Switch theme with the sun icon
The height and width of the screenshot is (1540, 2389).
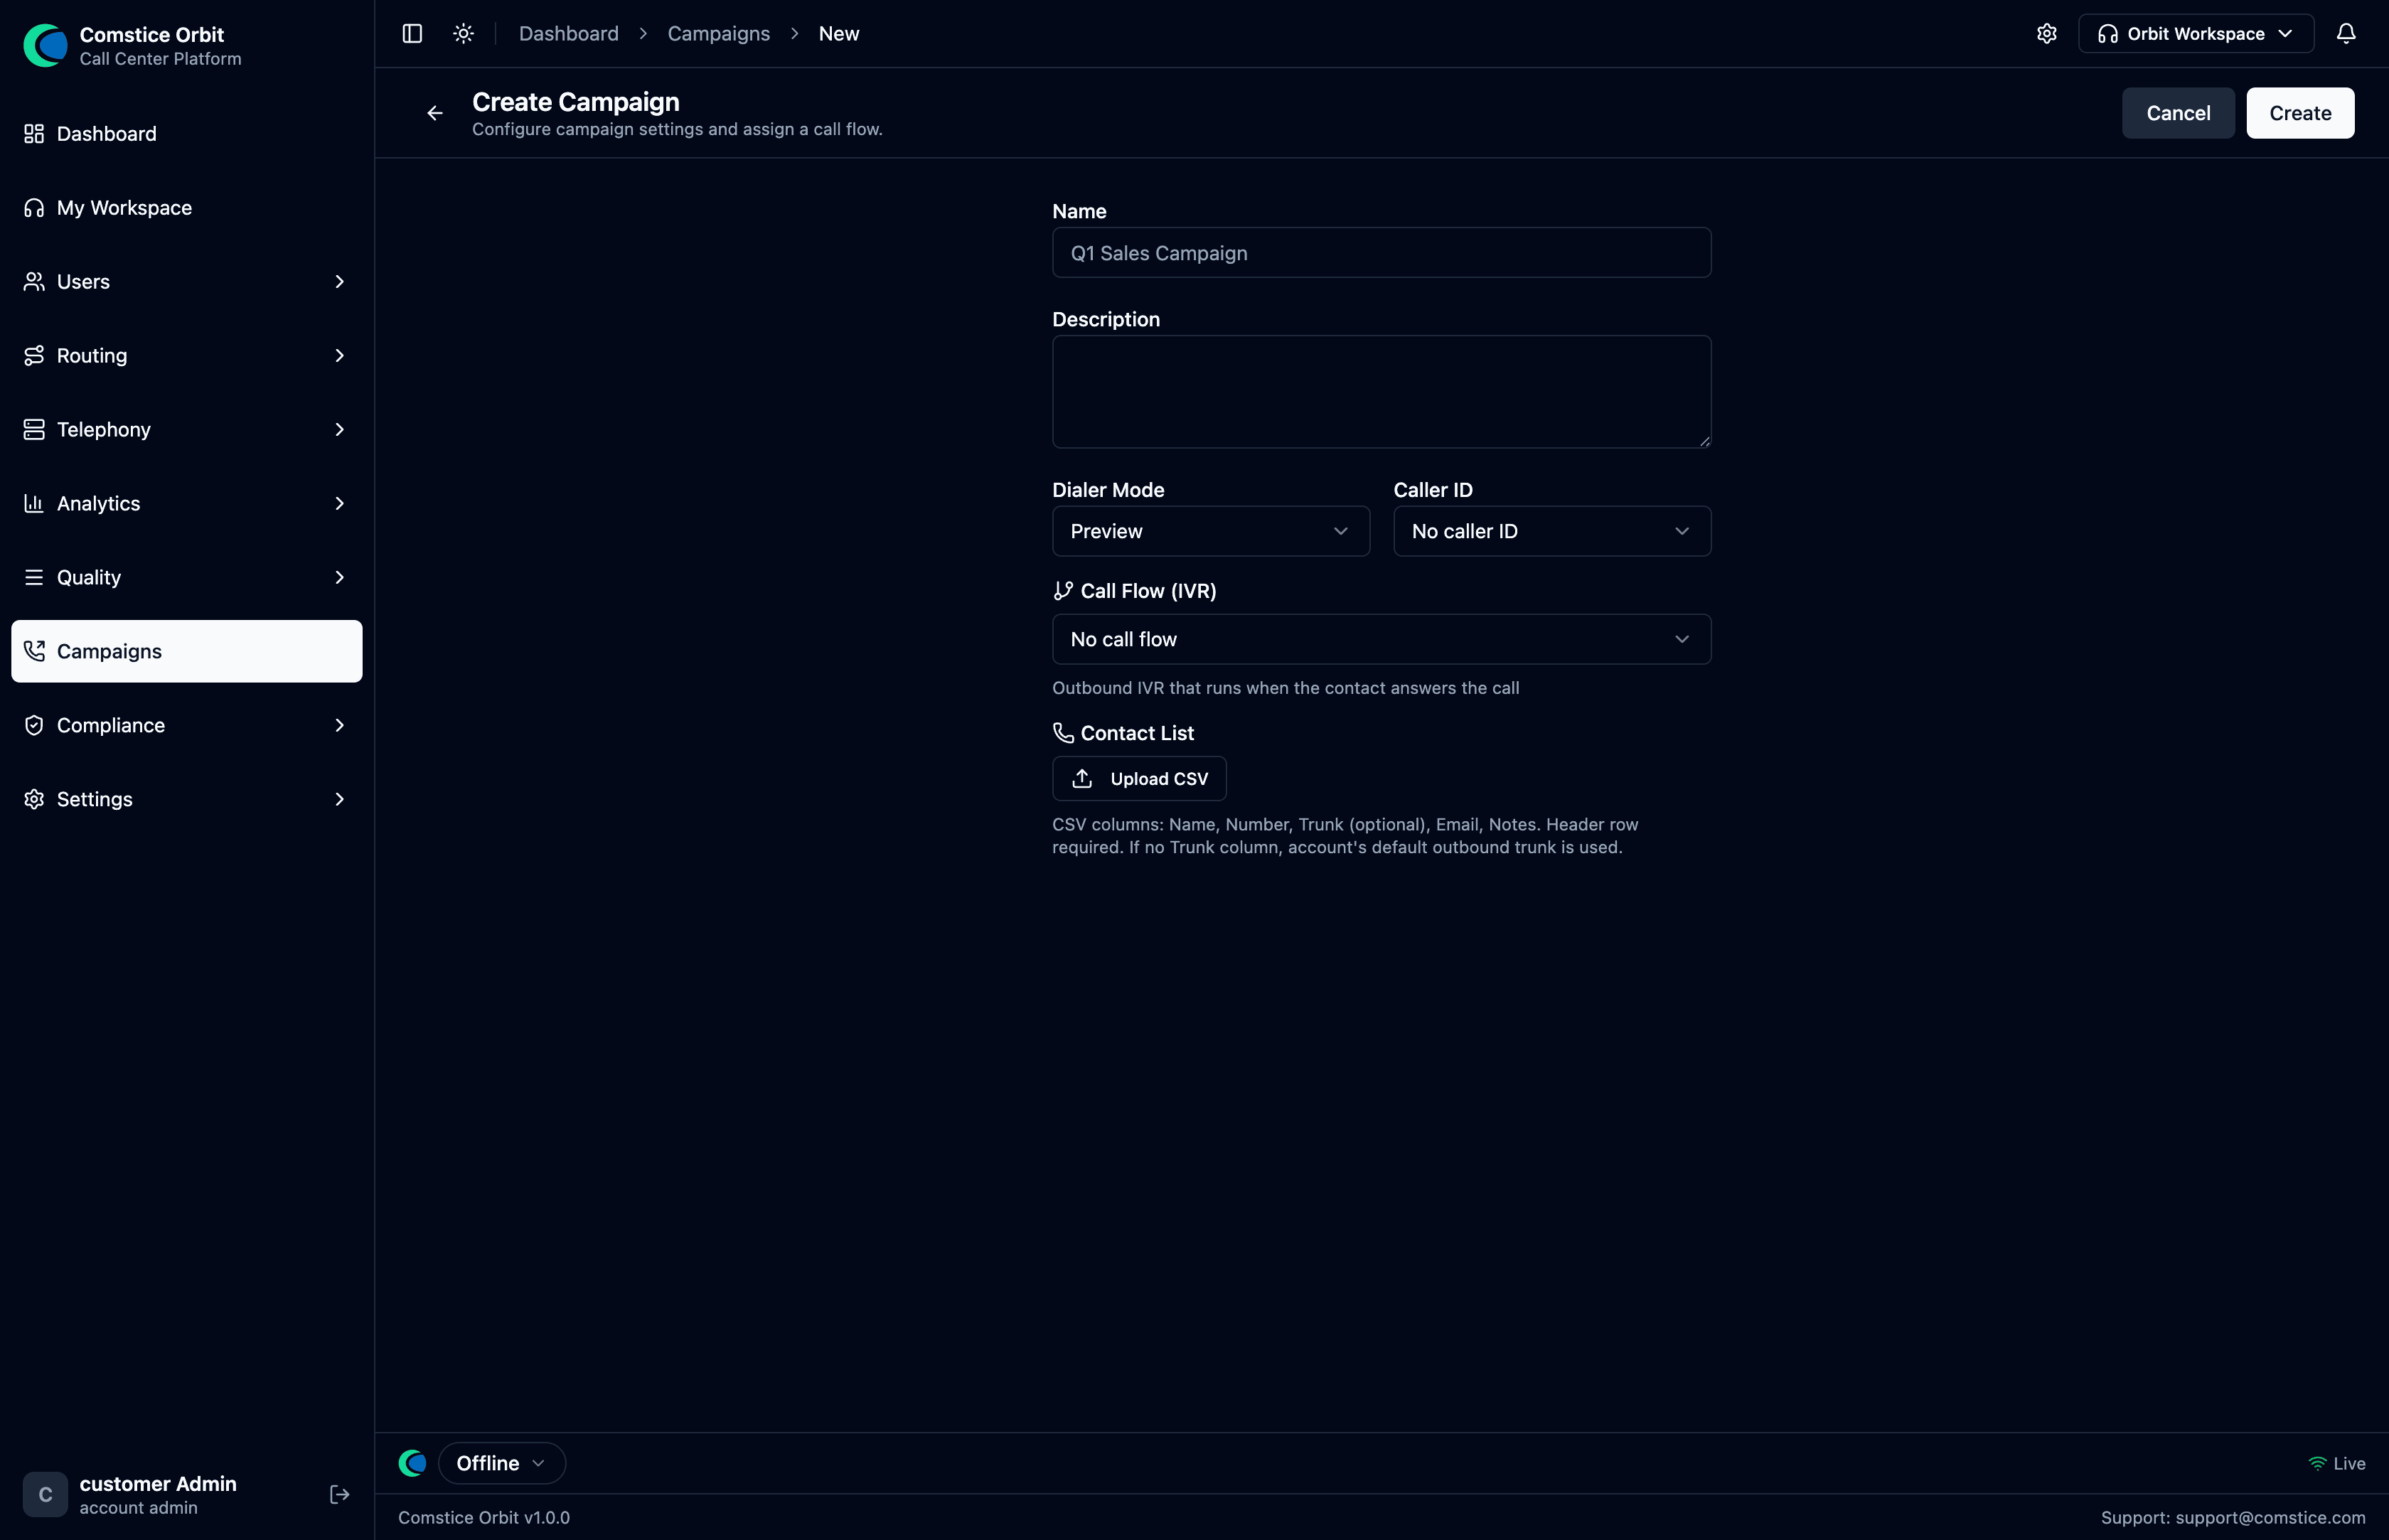(463, 34)
